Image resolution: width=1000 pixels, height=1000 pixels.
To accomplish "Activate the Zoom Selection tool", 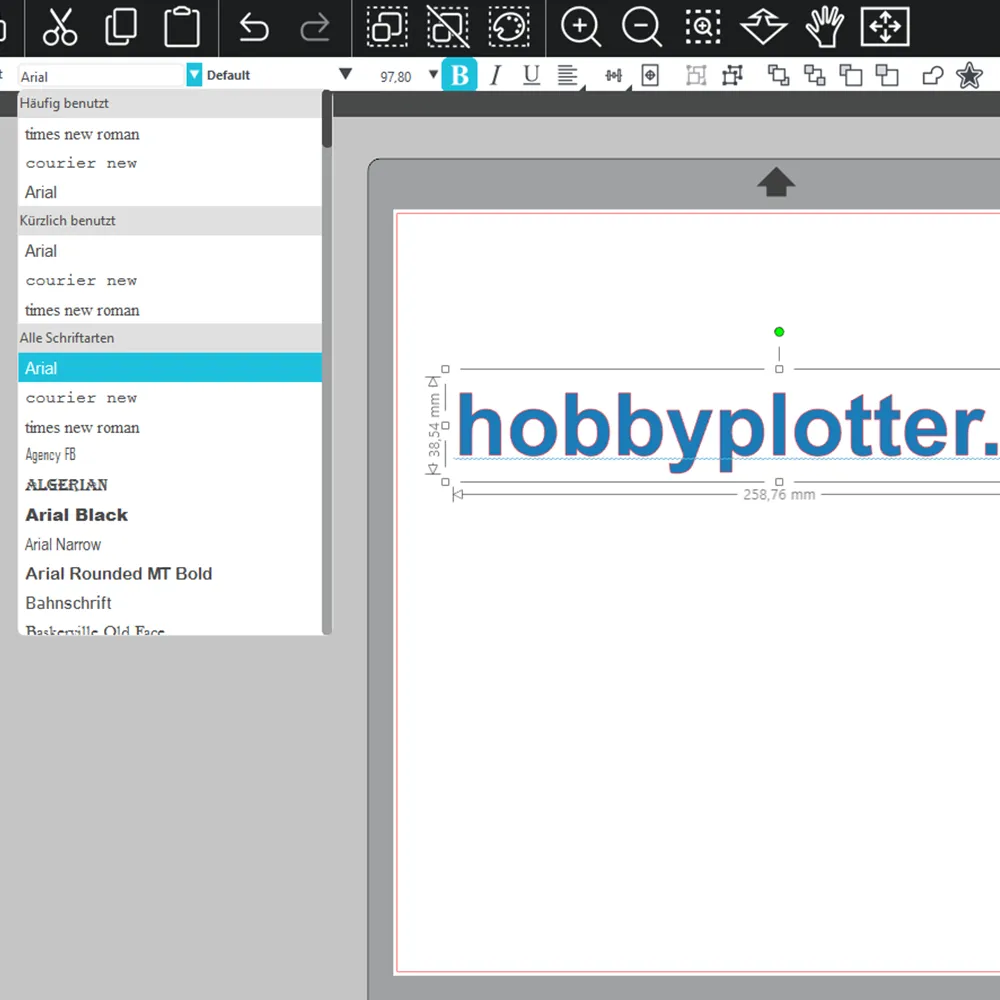I will pos(703,27).
